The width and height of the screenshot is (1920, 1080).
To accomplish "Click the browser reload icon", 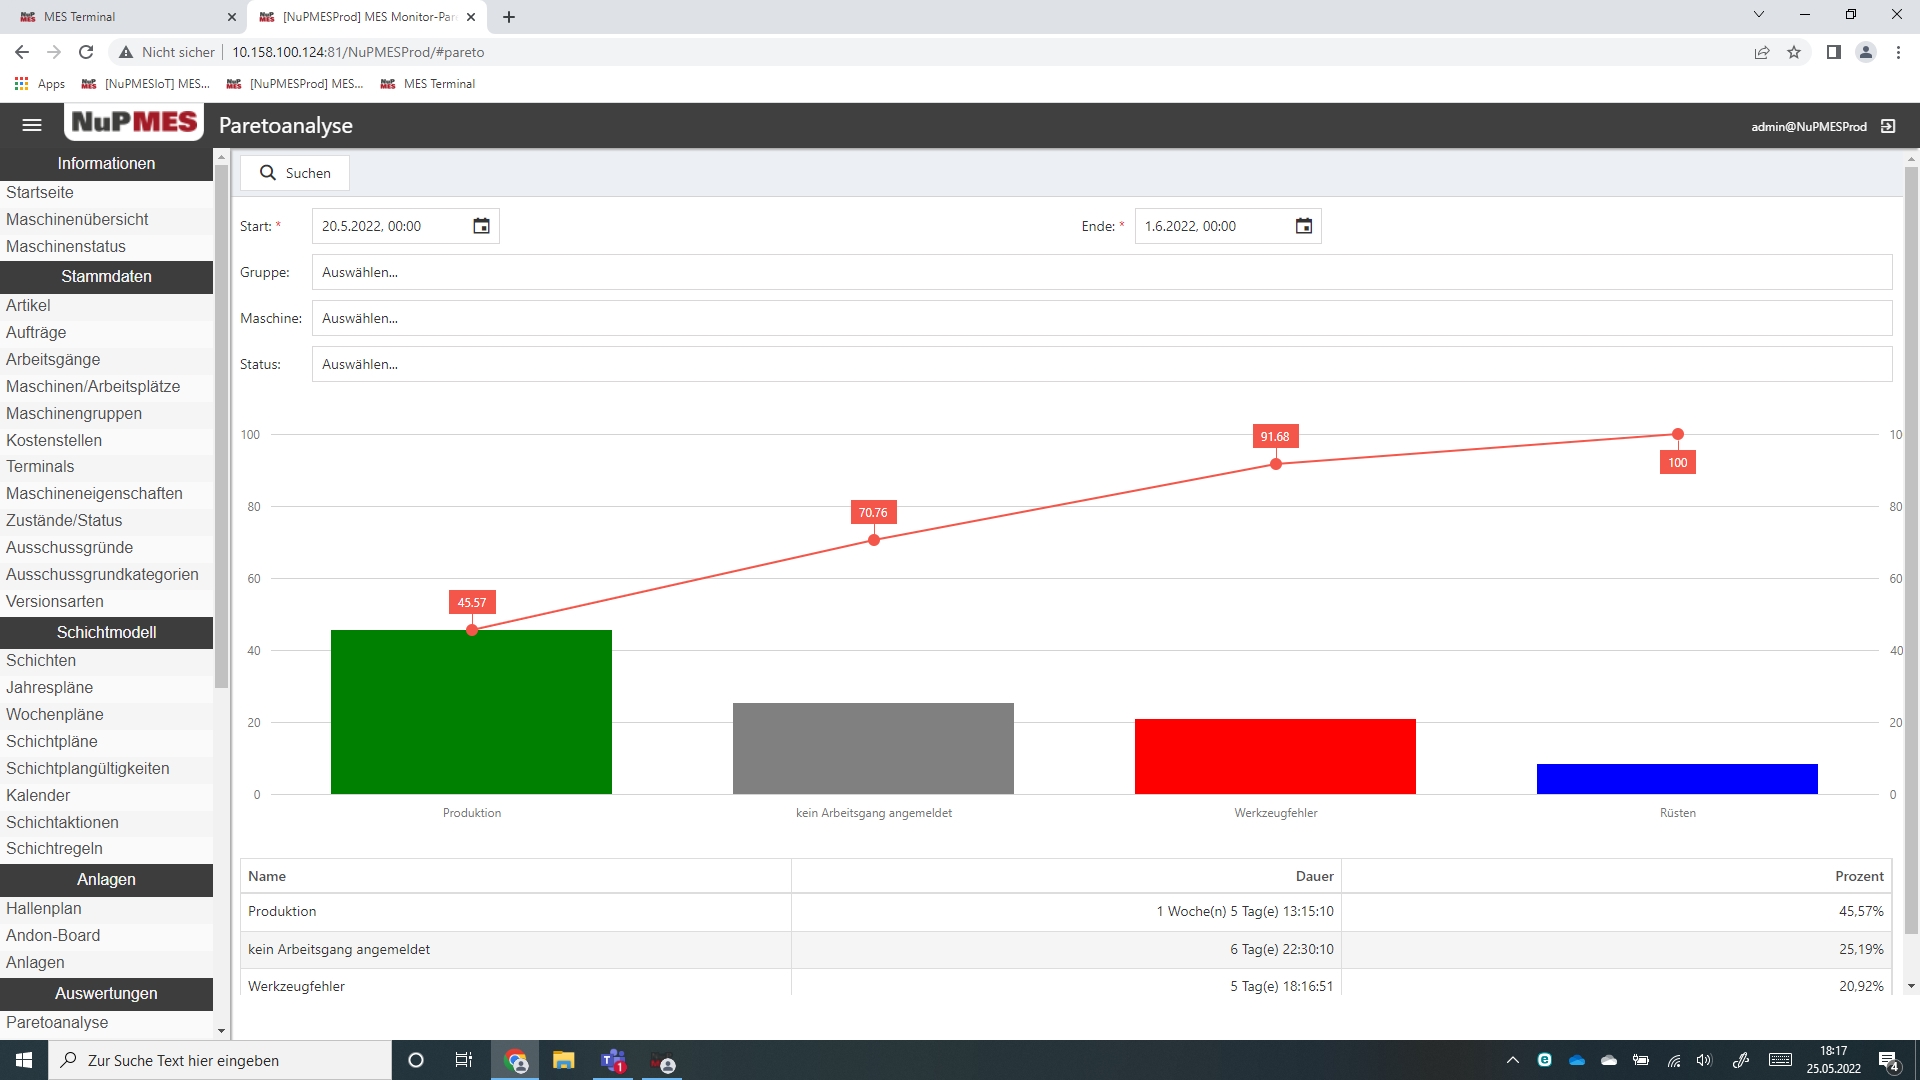I will pos(86,52).
